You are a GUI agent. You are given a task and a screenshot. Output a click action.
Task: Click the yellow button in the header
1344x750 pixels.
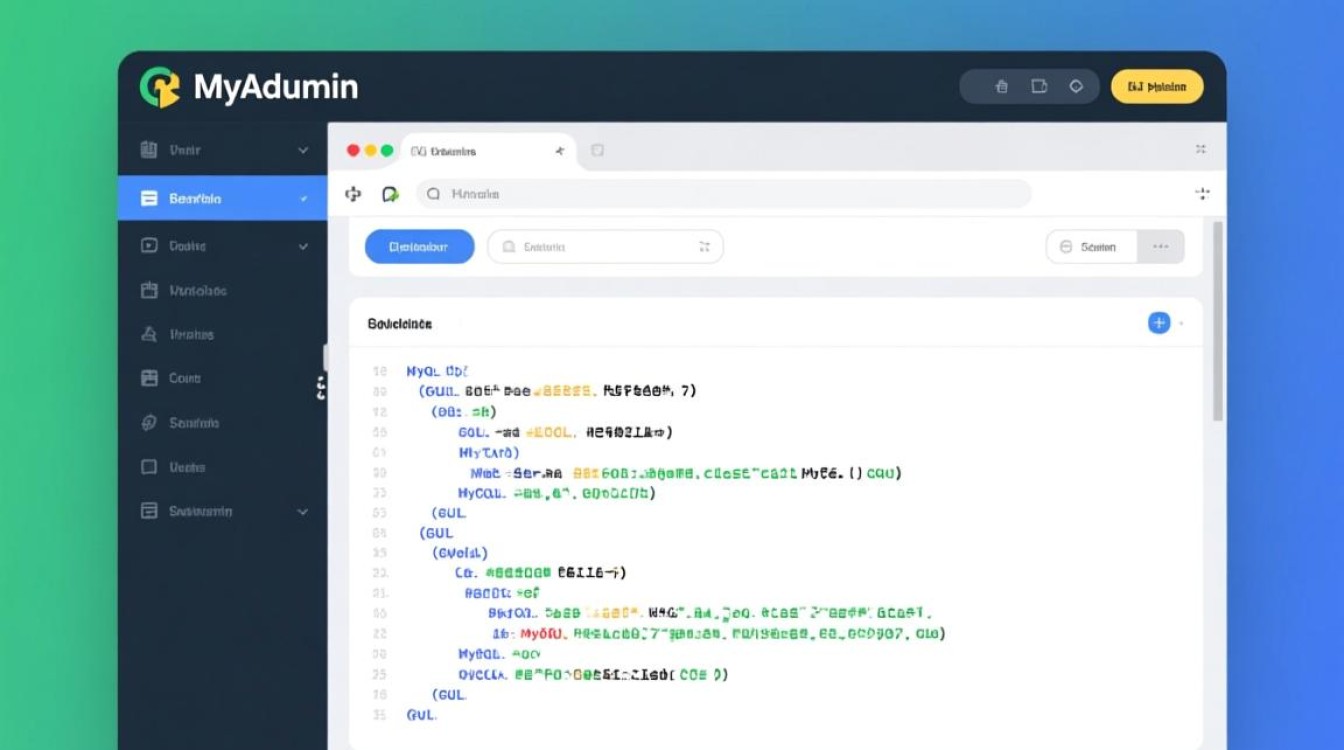[x=1156, y=87]
